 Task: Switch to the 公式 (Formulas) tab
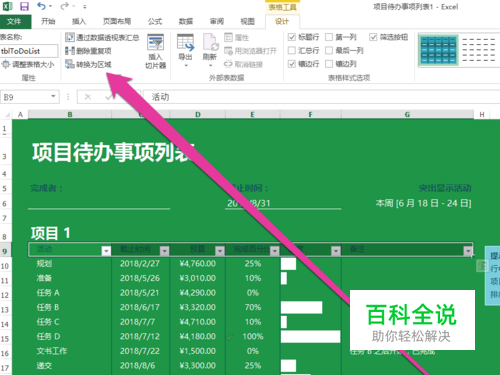coord(155,22)
